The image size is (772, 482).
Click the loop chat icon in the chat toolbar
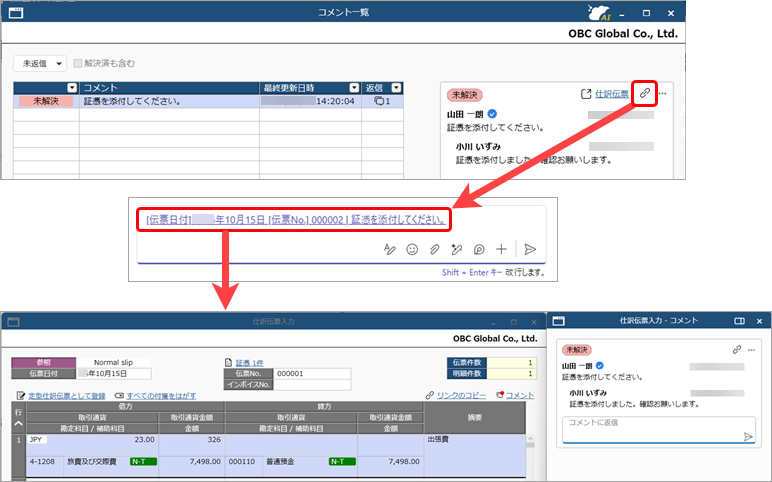point(479,249)
